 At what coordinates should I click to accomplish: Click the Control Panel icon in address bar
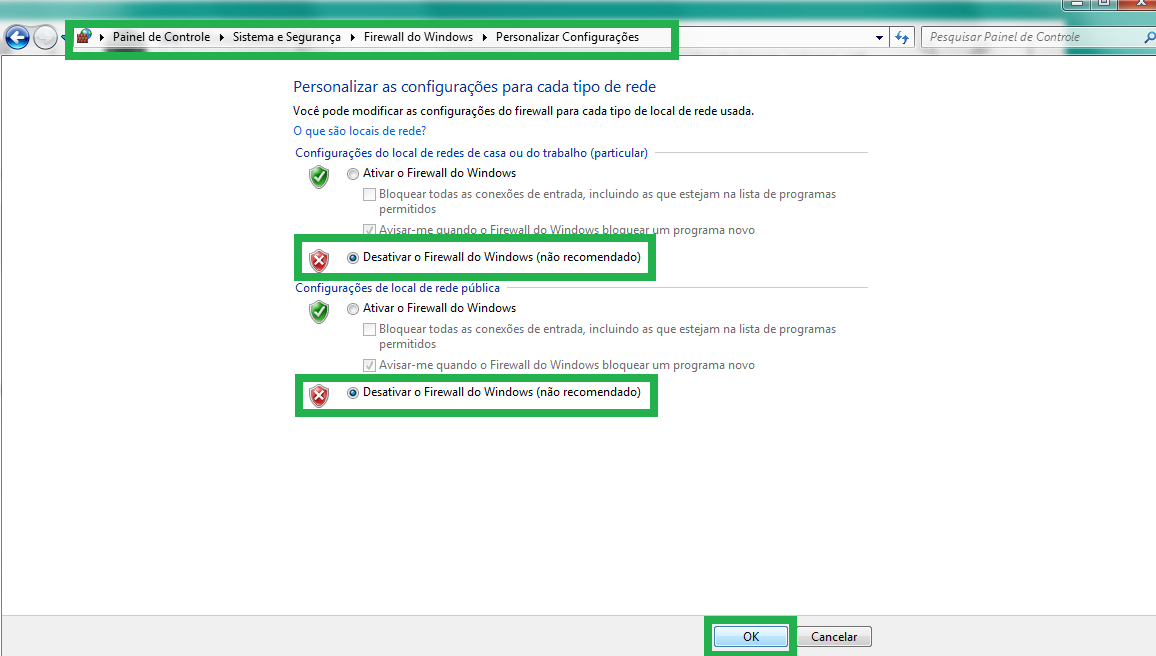click(84, 36)
